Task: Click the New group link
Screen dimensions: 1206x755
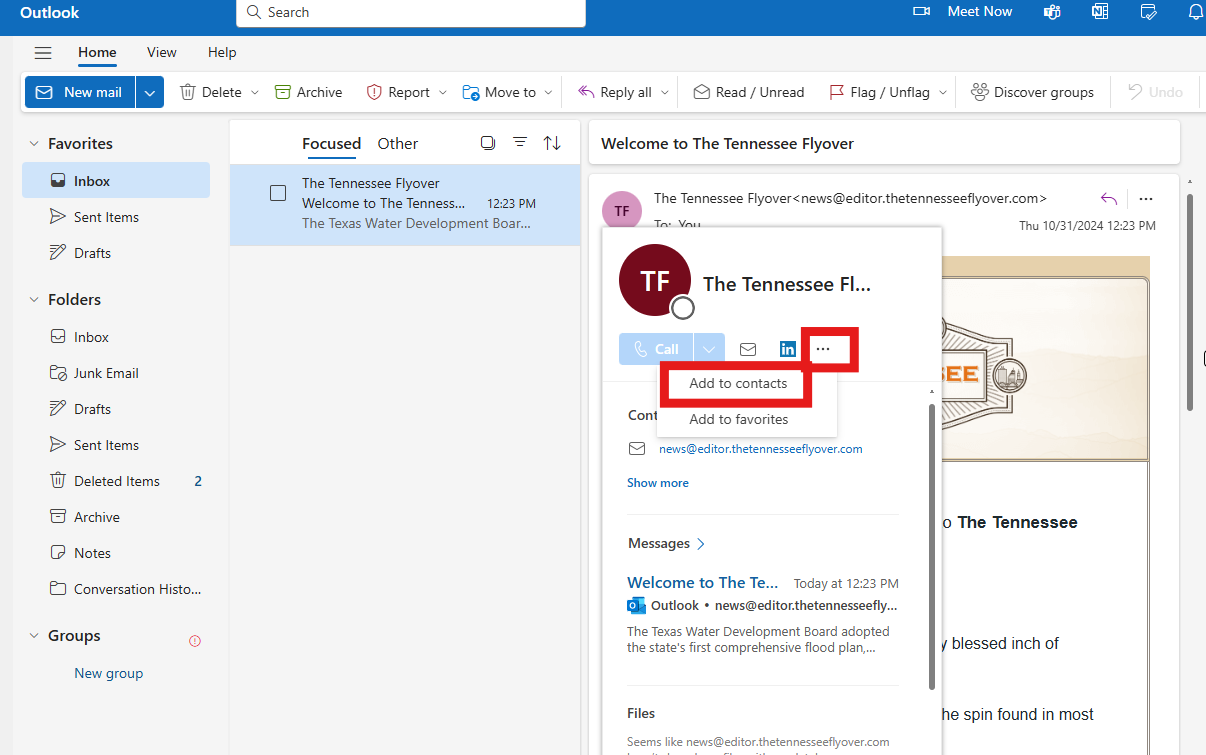Action: click(108, 673)
